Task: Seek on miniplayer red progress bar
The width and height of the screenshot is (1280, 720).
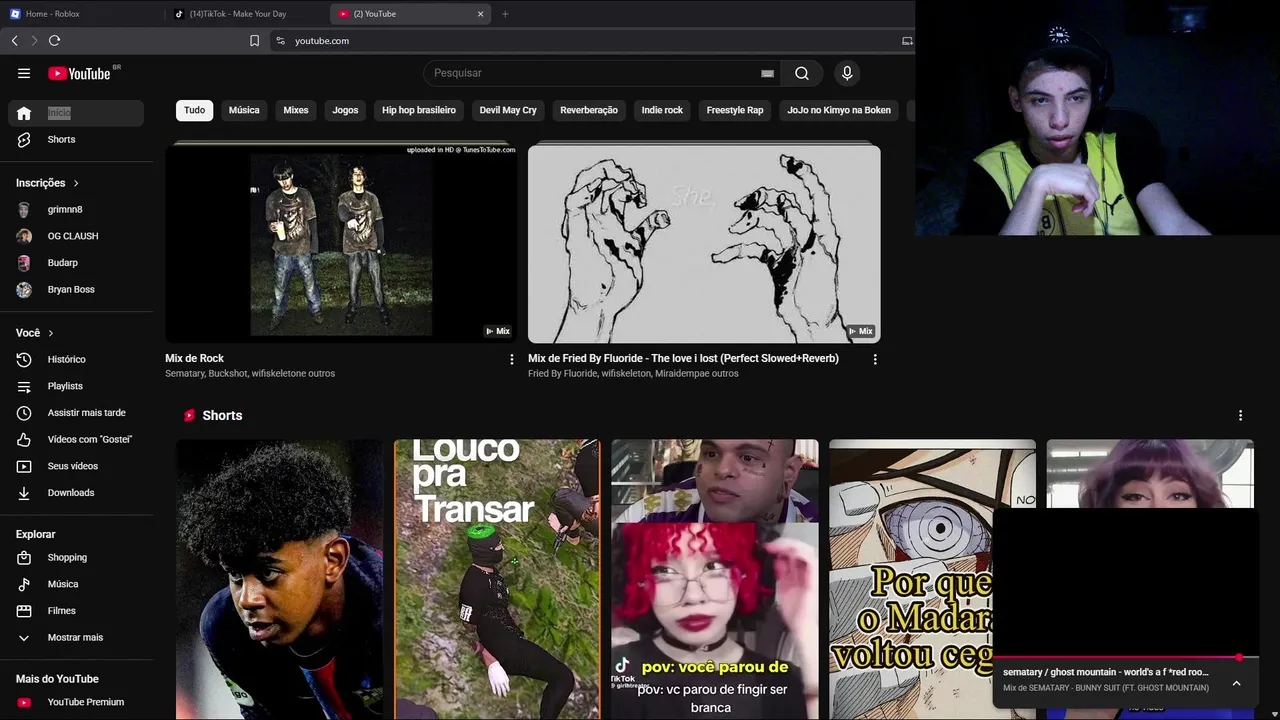Action: [x=1125, y=658]
